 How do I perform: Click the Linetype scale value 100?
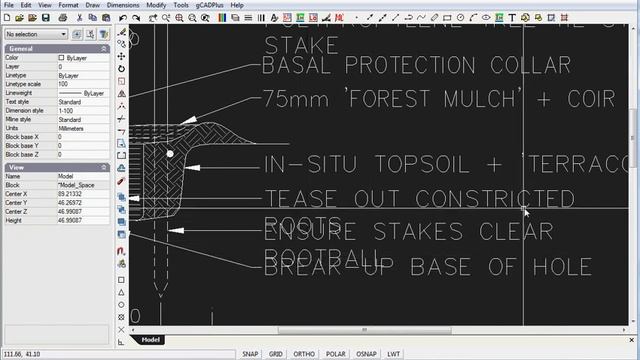(x=83, y=84)
